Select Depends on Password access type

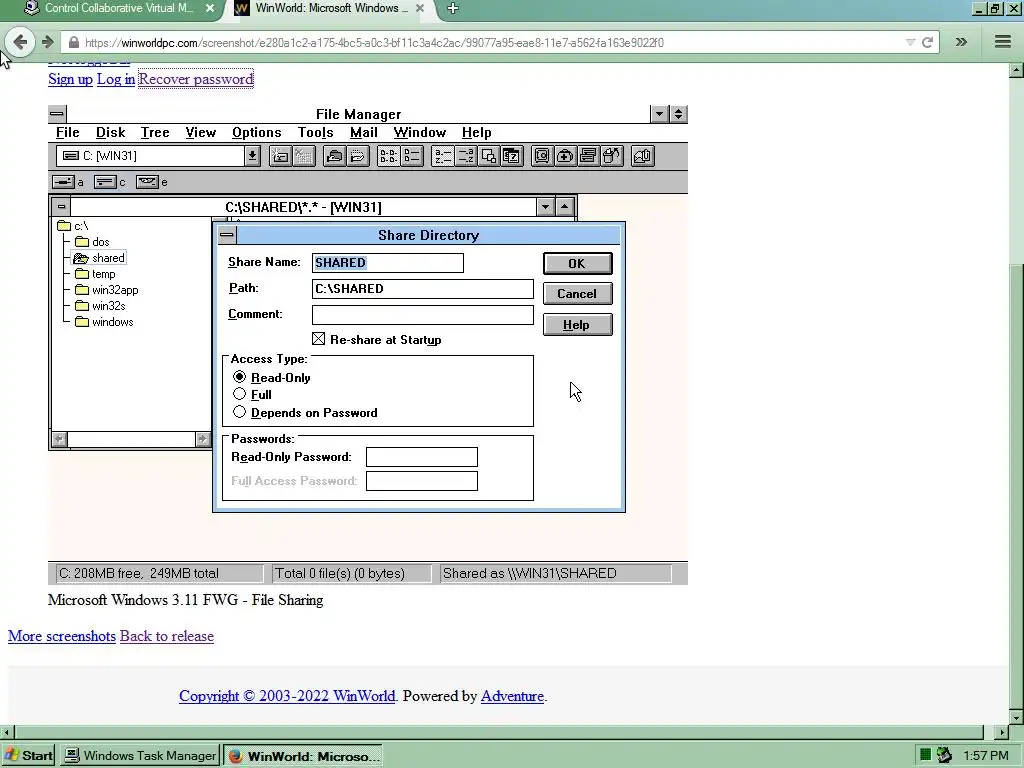click(x=240, y=412)
